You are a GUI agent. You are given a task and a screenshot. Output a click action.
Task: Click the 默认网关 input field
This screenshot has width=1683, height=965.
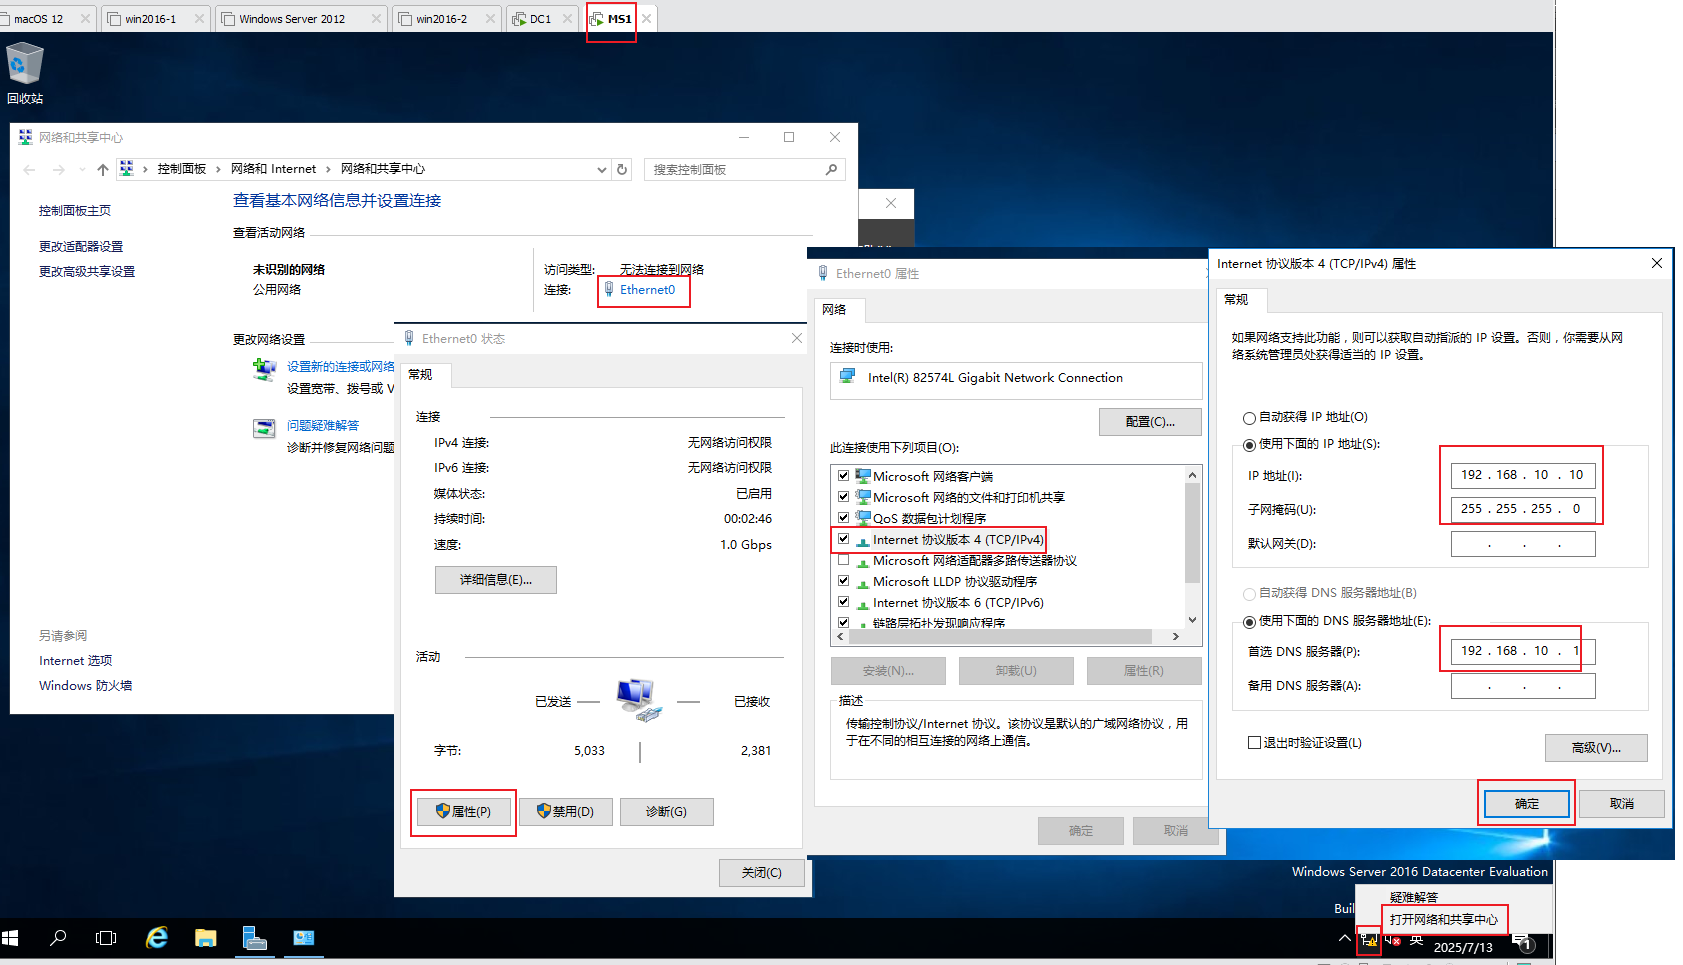1523,544
